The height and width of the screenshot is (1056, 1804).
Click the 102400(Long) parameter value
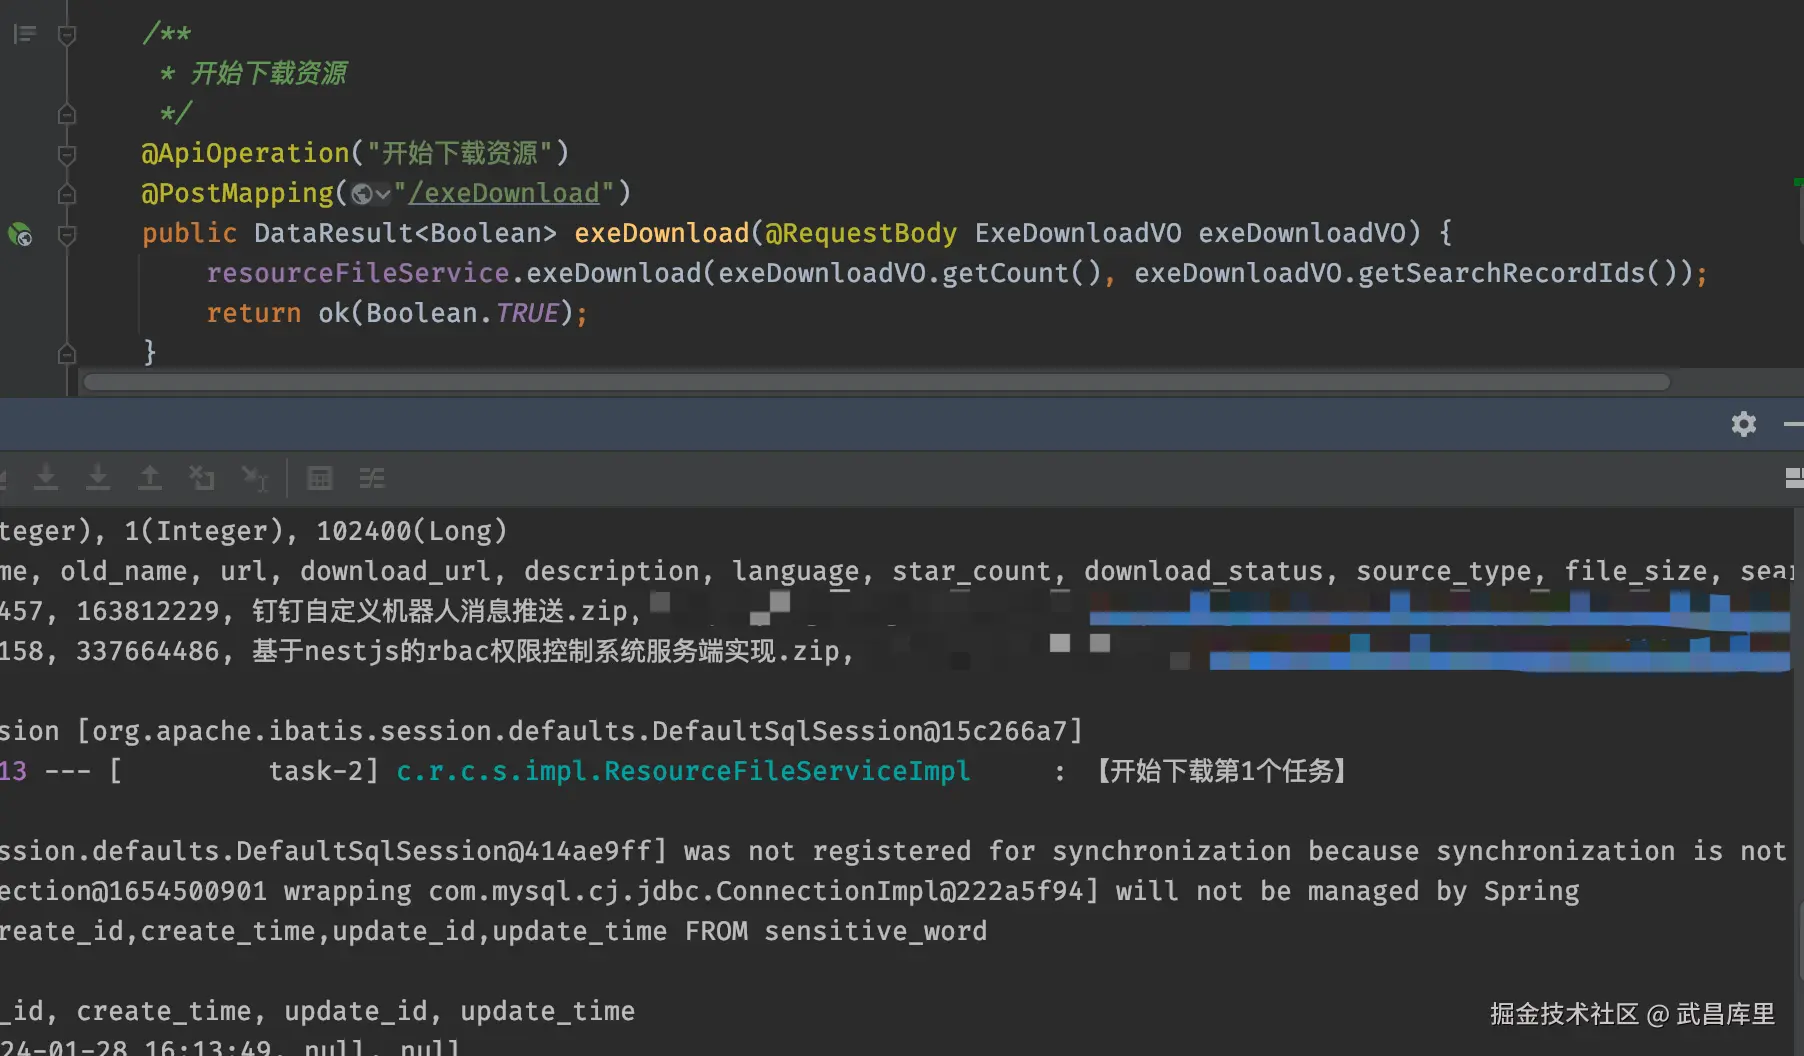click(x=412, y=531)
